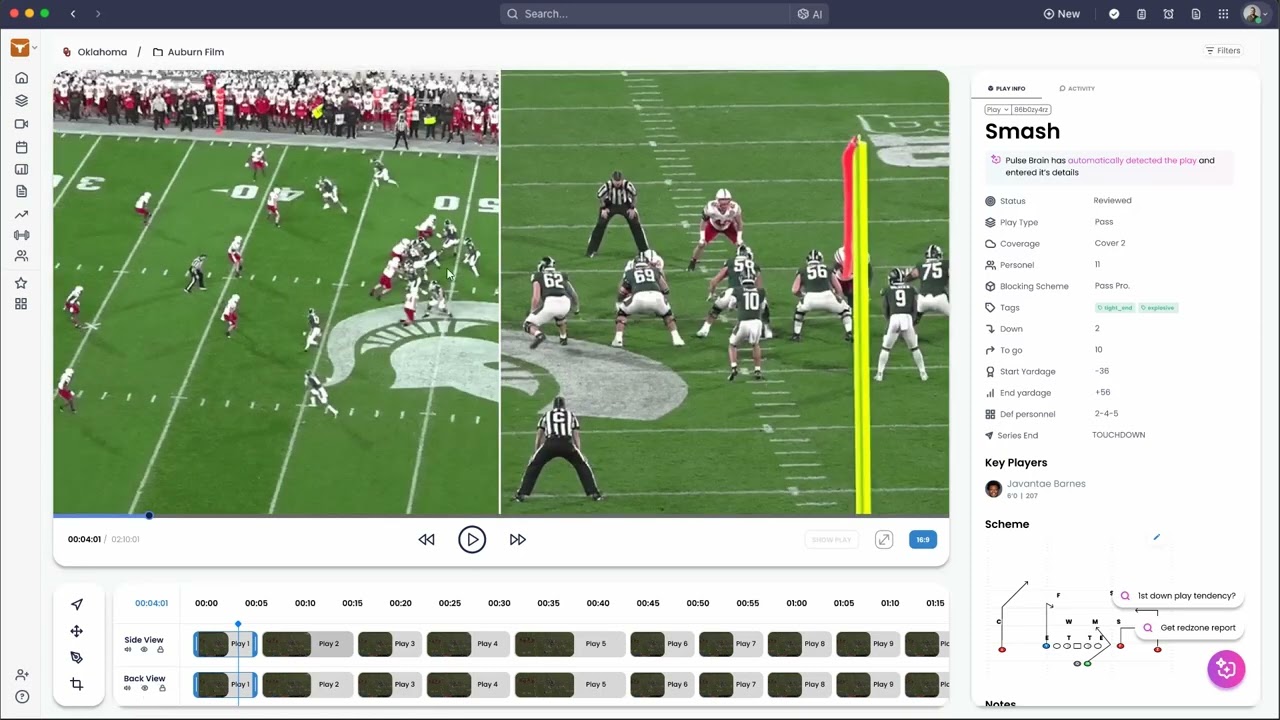Select the arrow pointer tool

tap(77, 604)
